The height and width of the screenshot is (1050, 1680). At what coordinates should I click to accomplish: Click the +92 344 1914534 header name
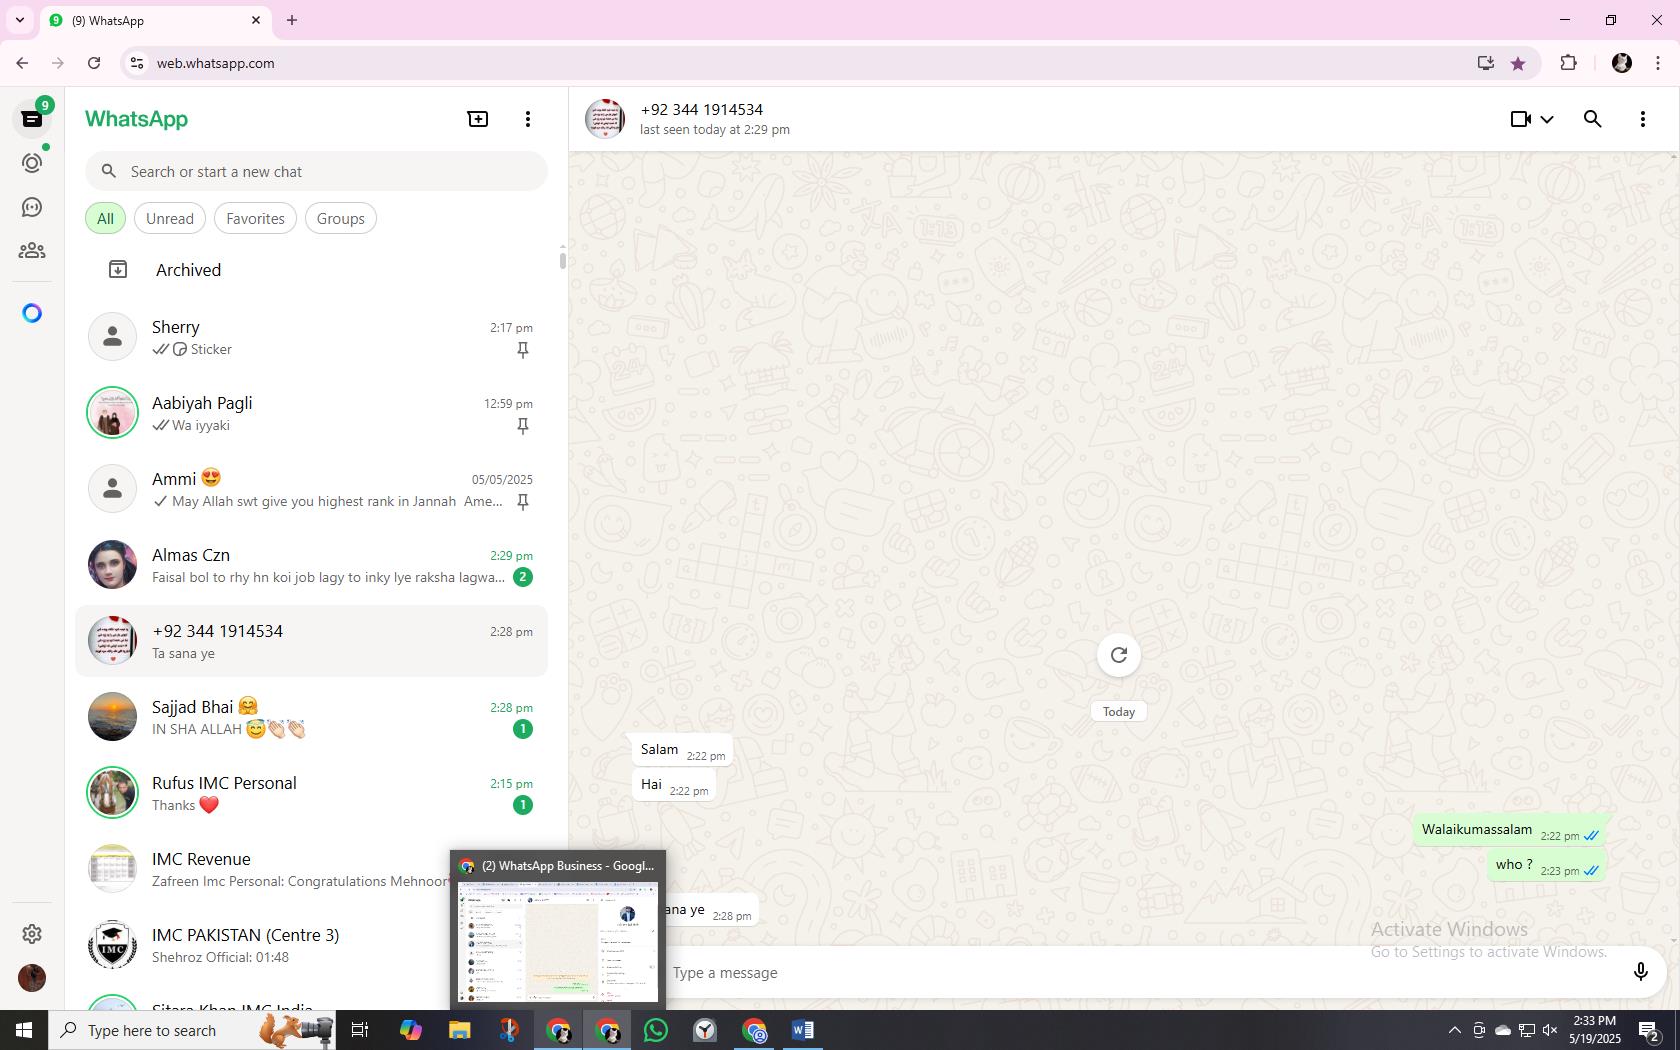(x=702, y=109)
